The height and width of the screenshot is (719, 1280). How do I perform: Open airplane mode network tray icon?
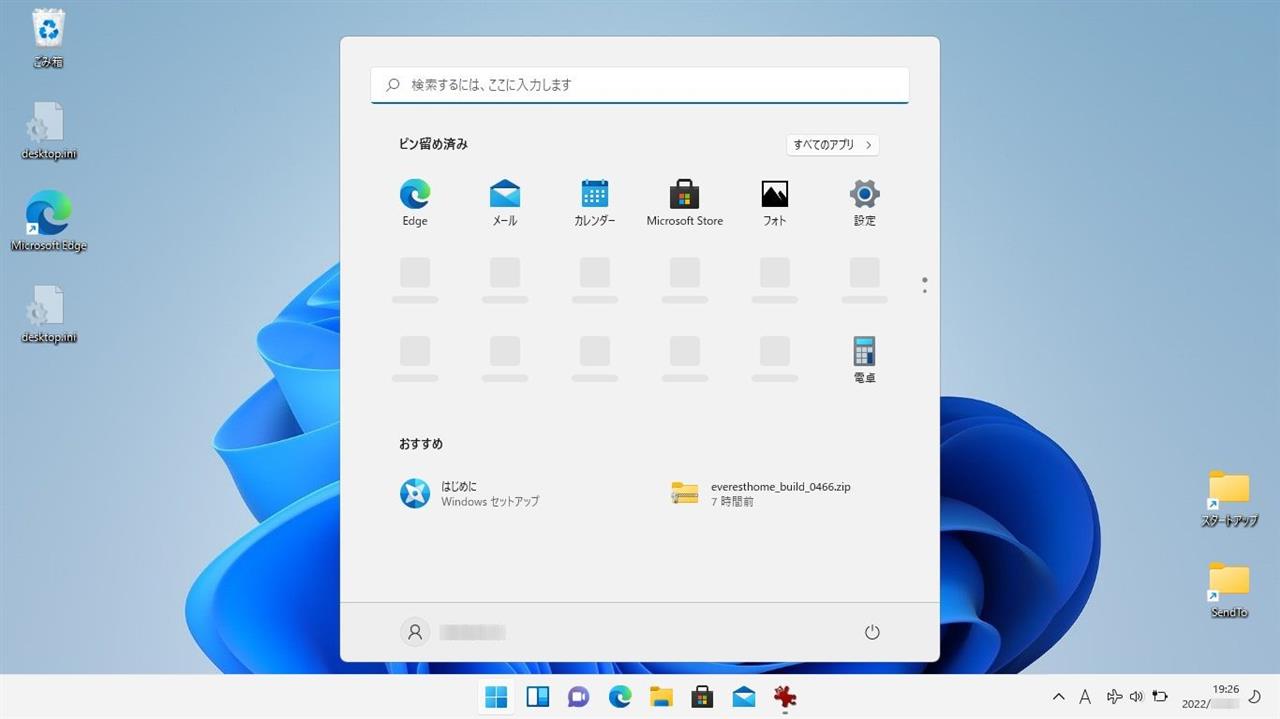1114,696
